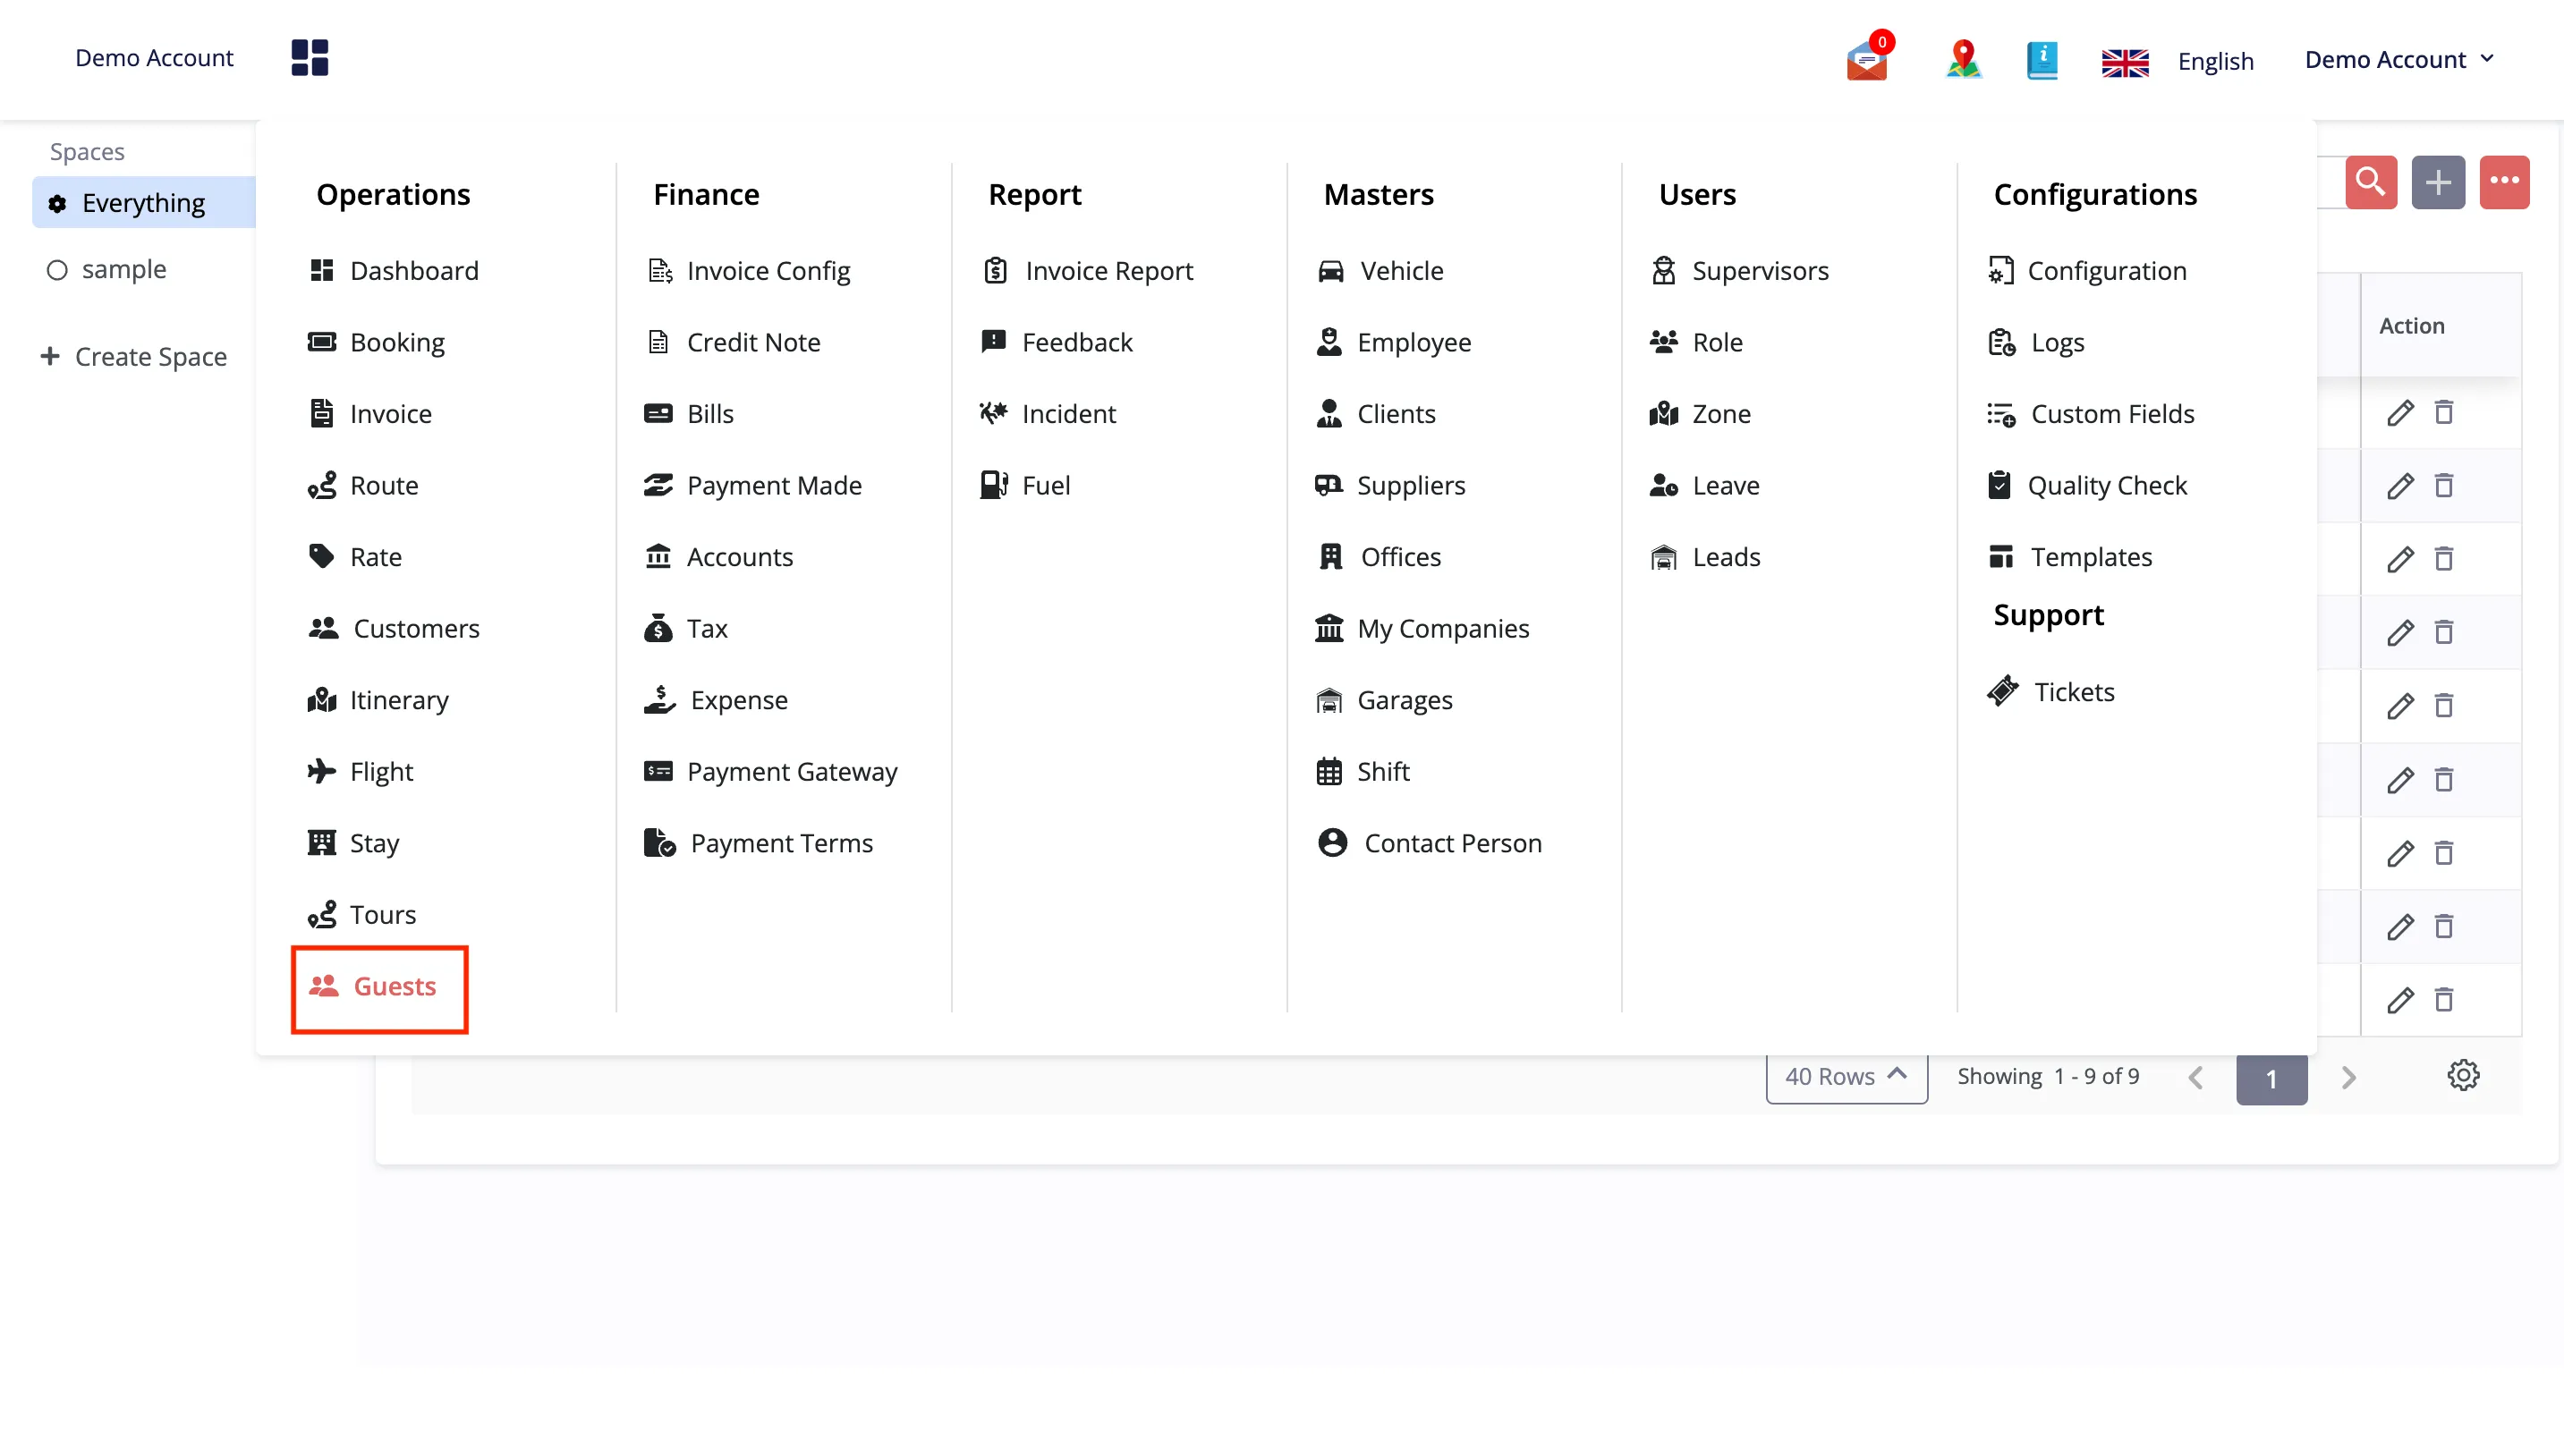Open Tax menu item
The image size is (2564, 1456).
pos(686,629)
